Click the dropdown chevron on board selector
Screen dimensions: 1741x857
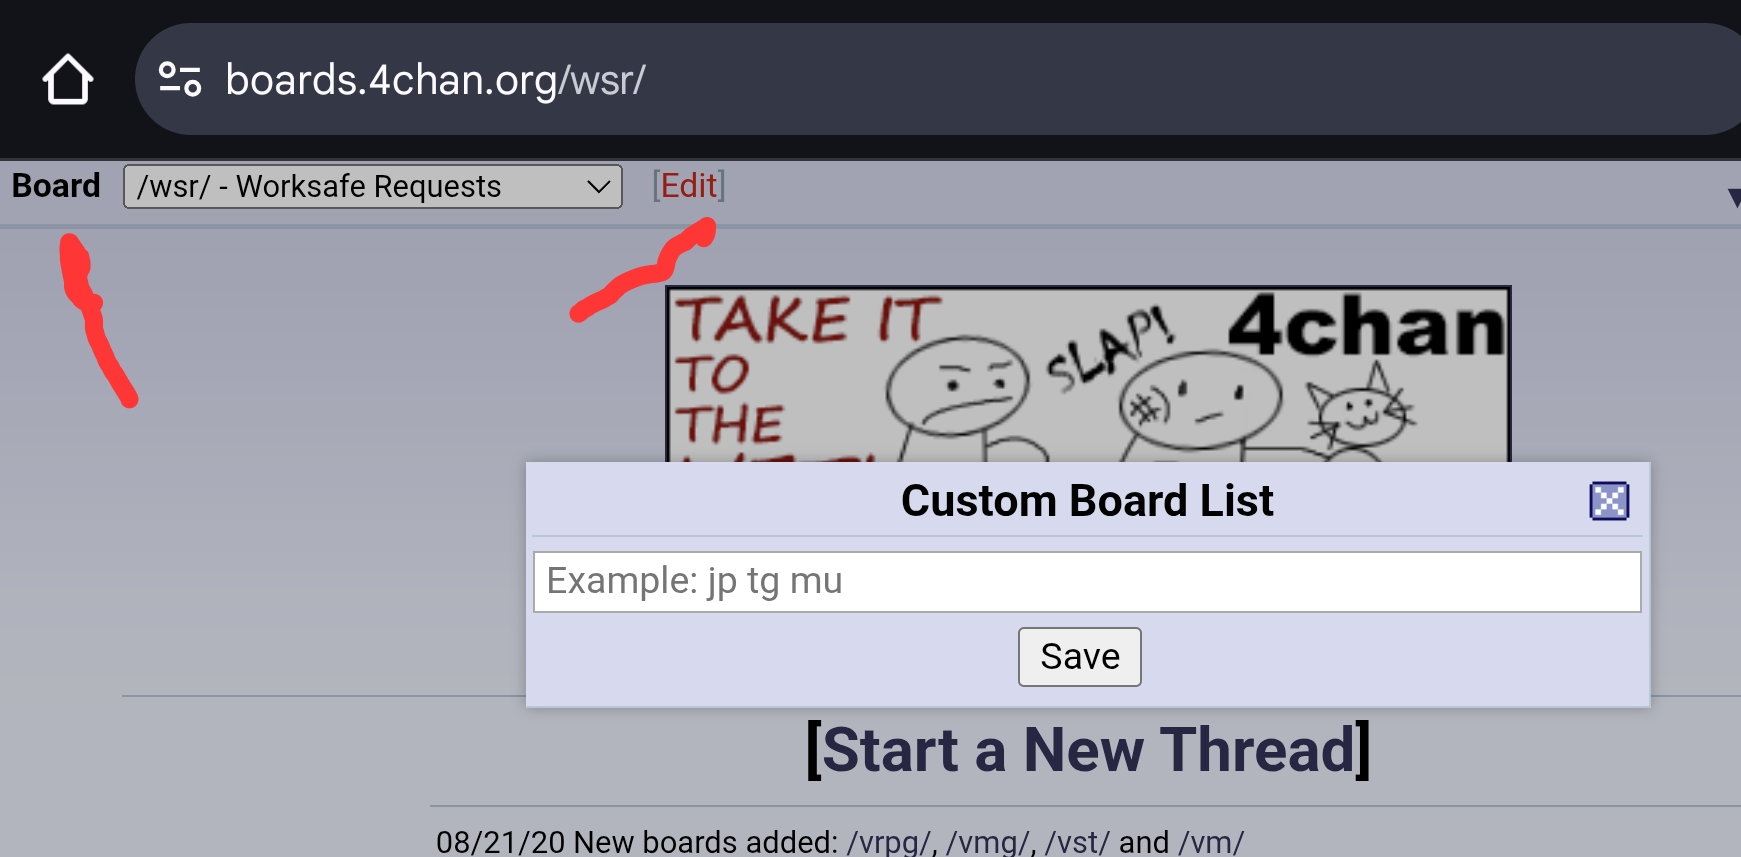(598, 187)
